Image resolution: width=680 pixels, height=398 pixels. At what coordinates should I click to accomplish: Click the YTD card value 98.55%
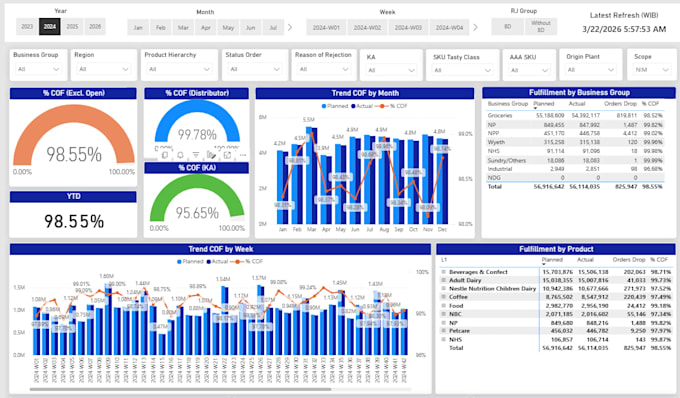pos(74,222)
